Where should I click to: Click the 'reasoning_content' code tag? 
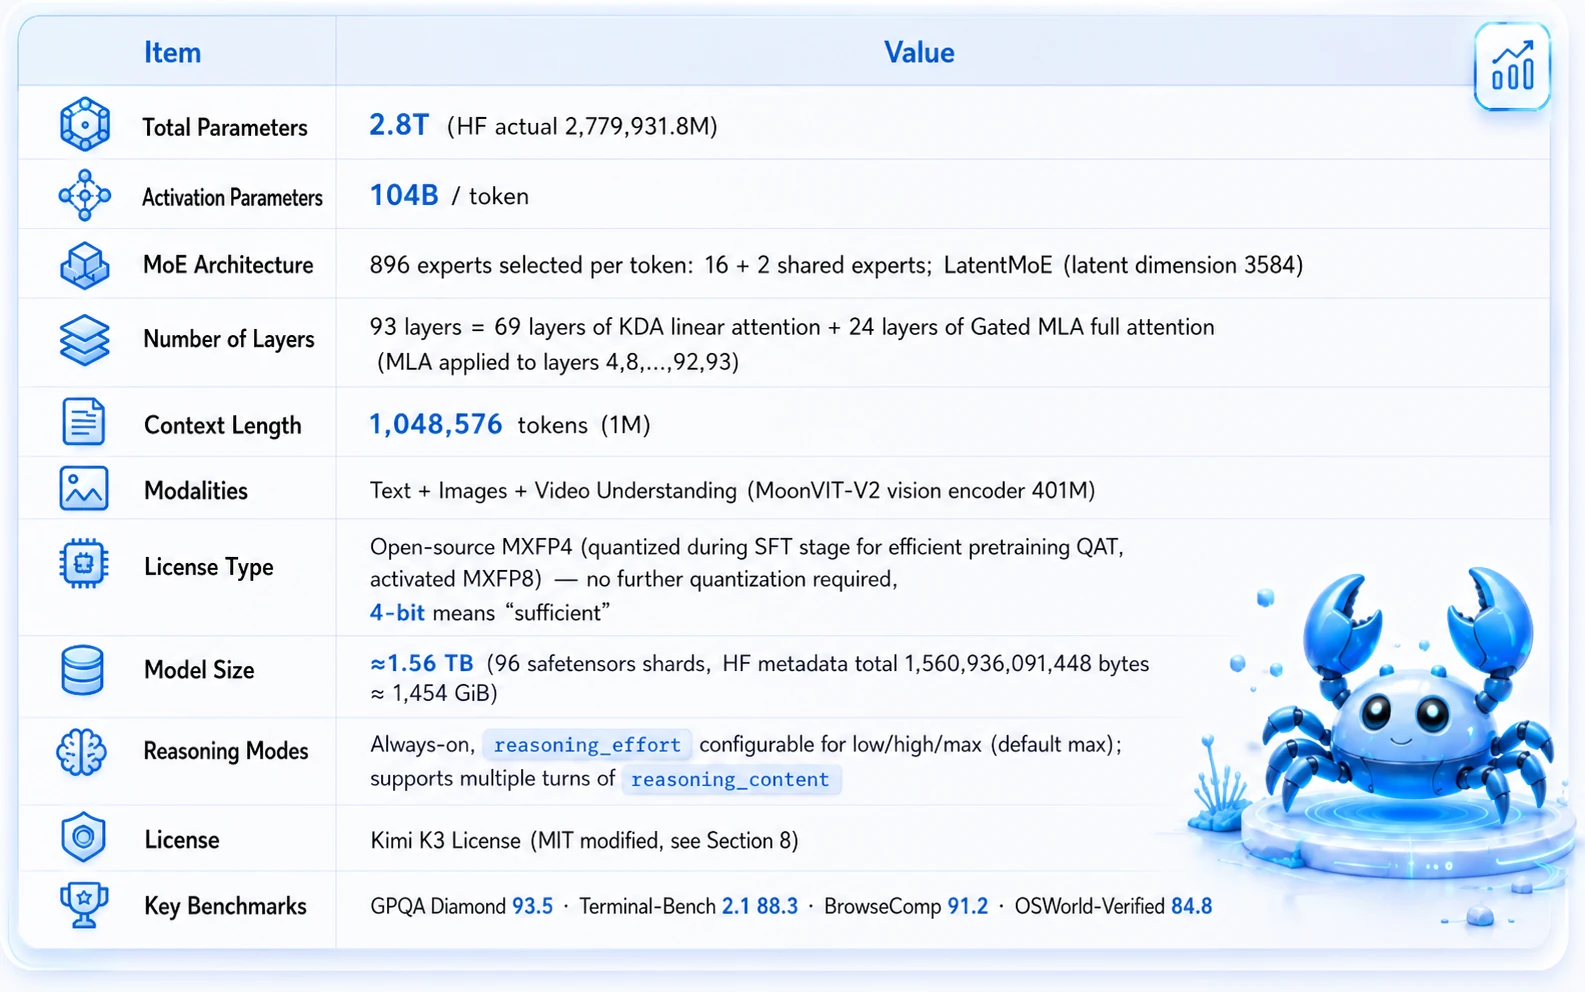730,779
